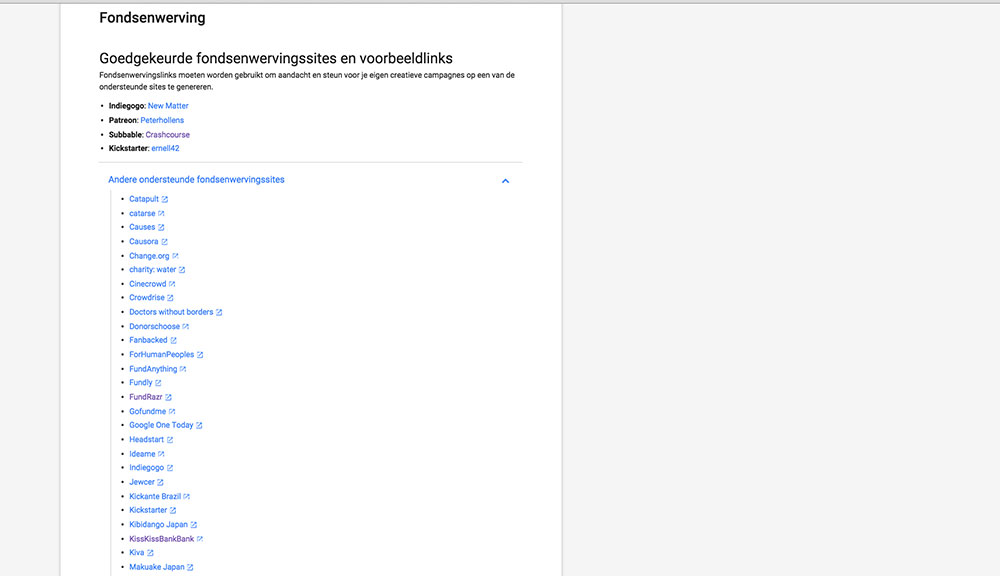Click the external link icon beside Causes

click(161, 227)
